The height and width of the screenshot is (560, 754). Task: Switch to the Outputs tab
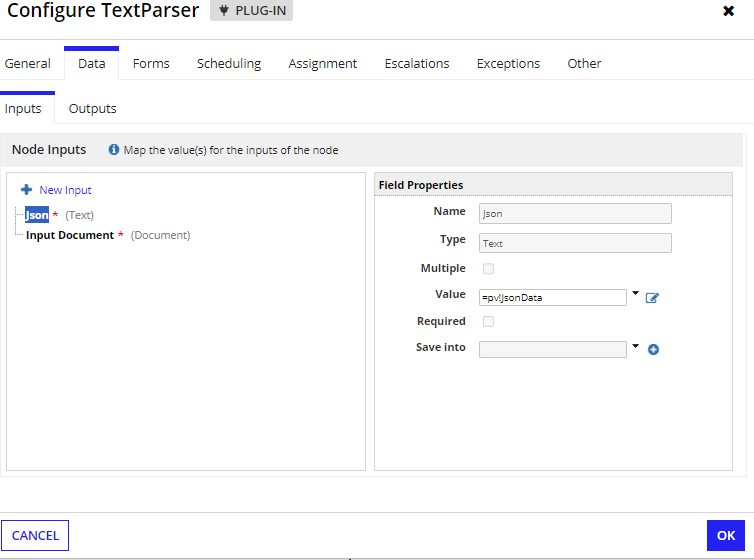[x=92, y=109]
